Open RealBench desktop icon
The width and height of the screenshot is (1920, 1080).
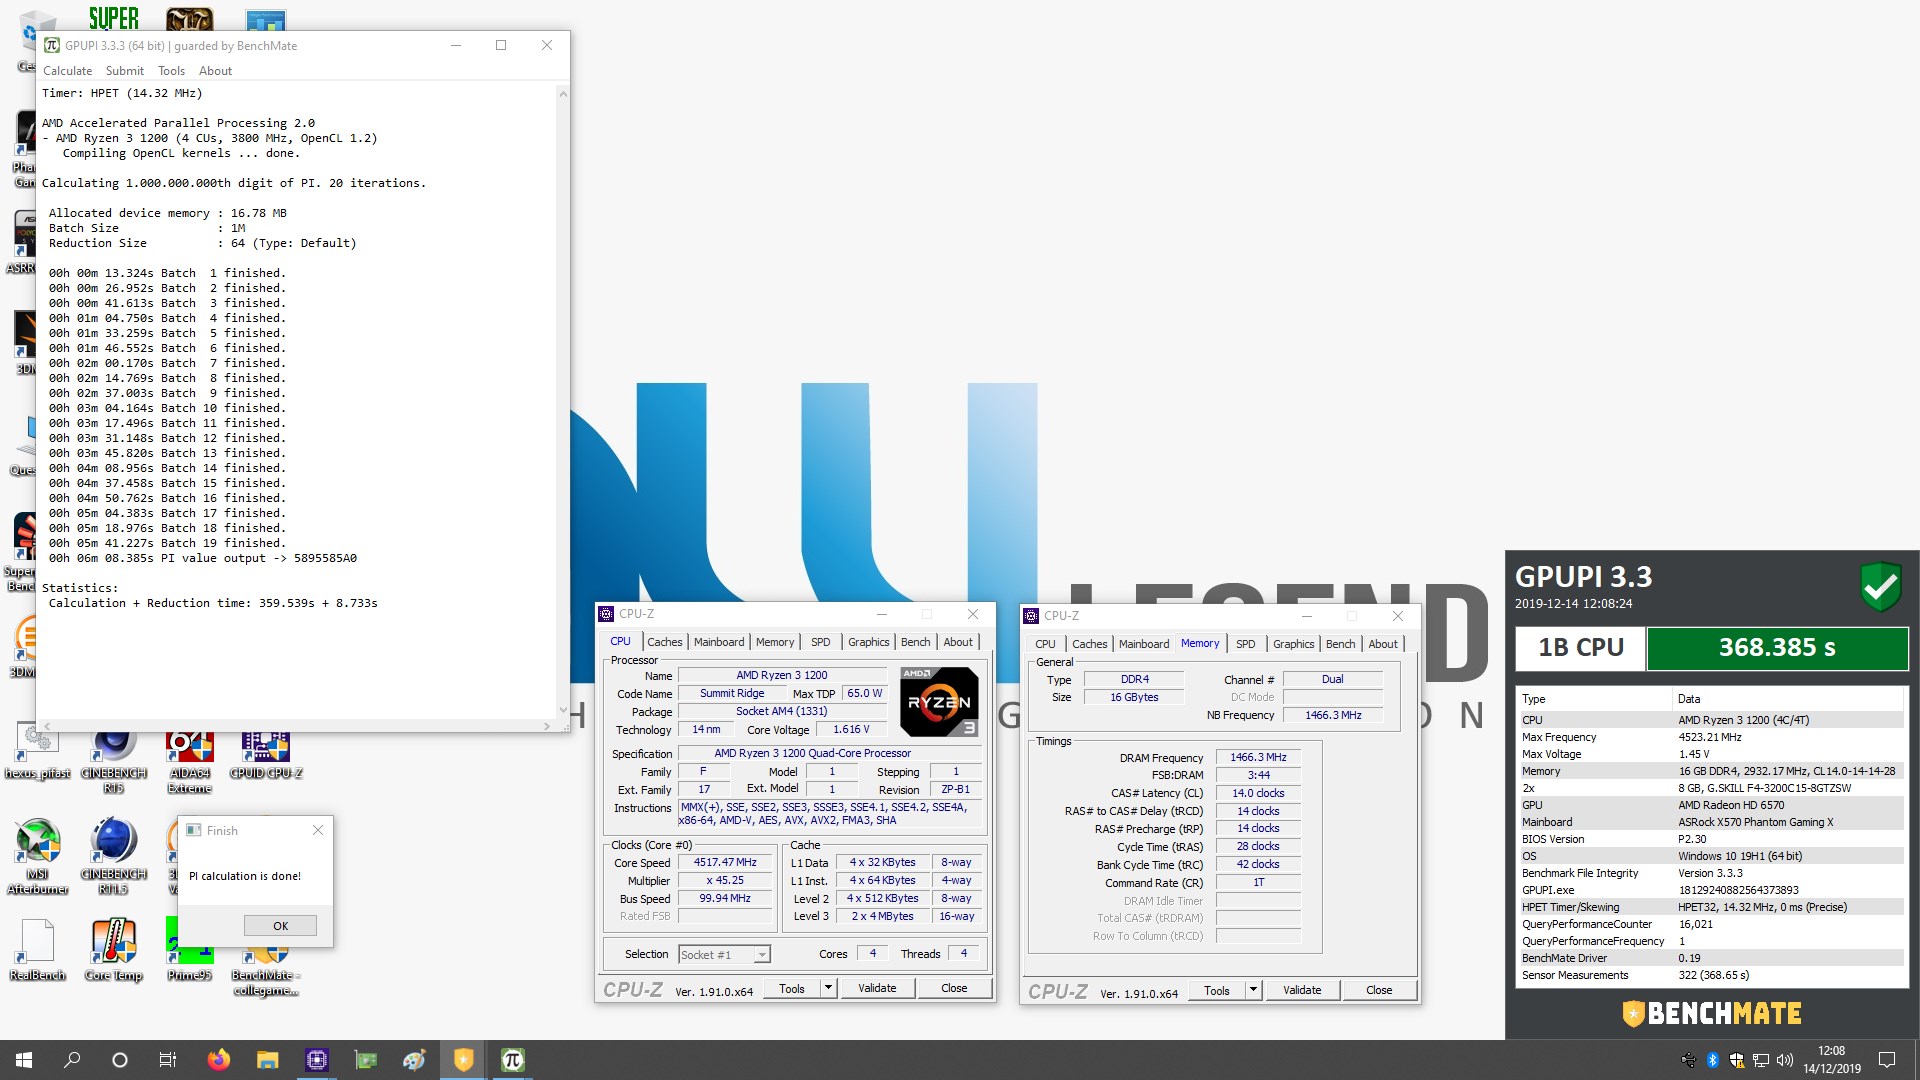click(37, 950)
